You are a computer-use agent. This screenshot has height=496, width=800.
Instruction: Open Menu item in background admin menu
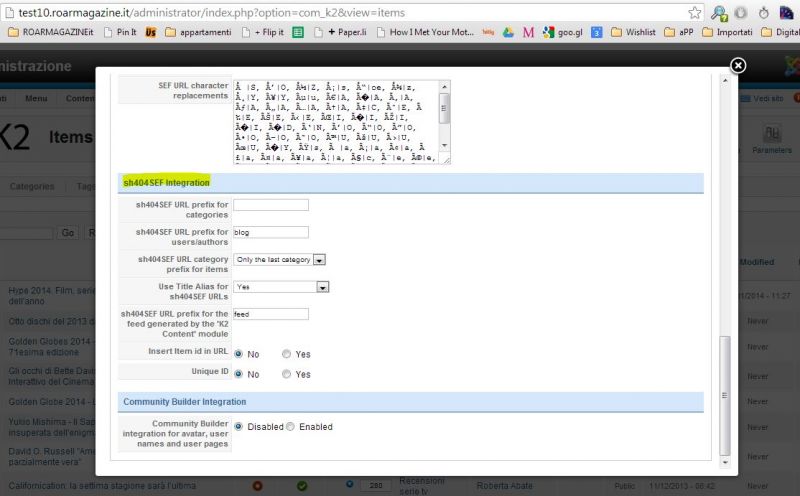(x=36, y=98)
